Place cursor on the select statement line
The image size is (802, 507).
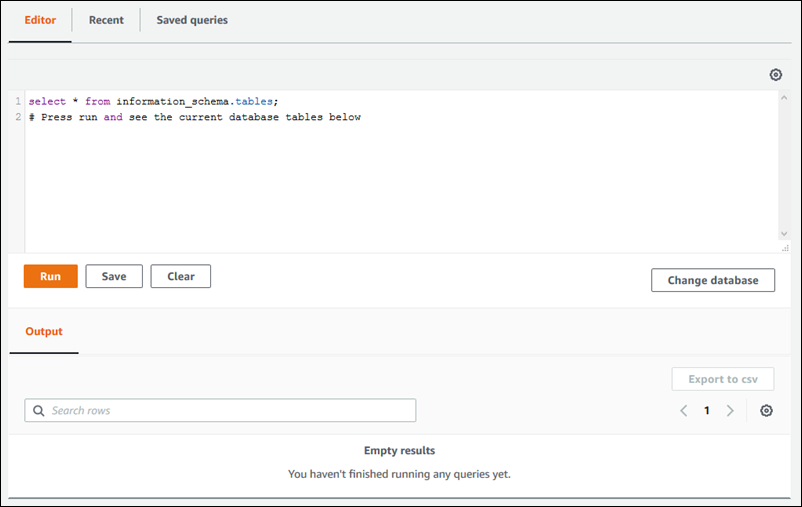pos(150,102)
